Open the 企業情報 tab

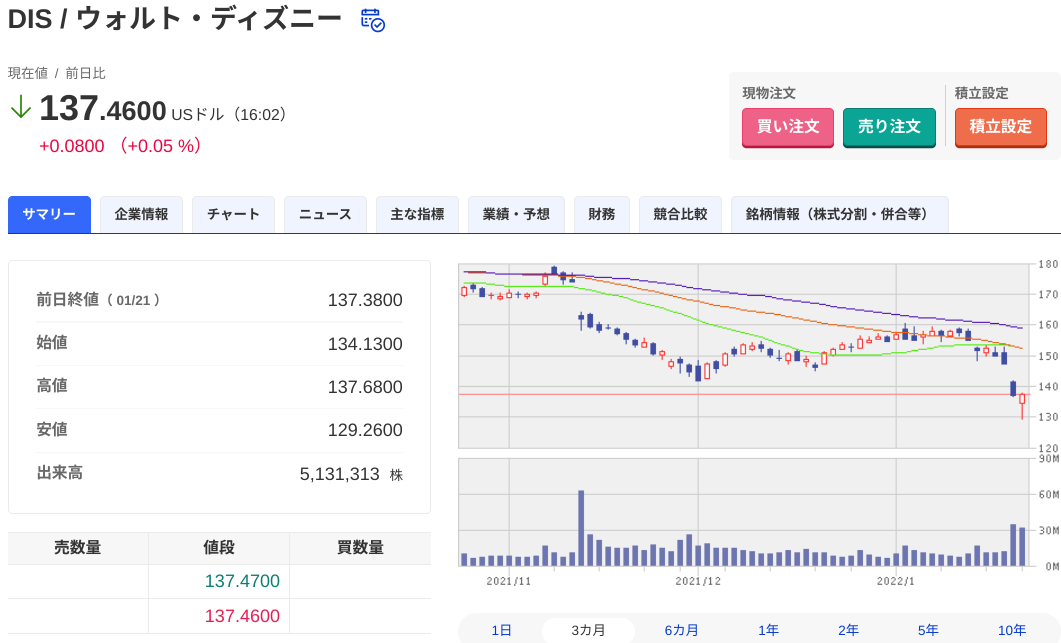[x=141, y=215]
